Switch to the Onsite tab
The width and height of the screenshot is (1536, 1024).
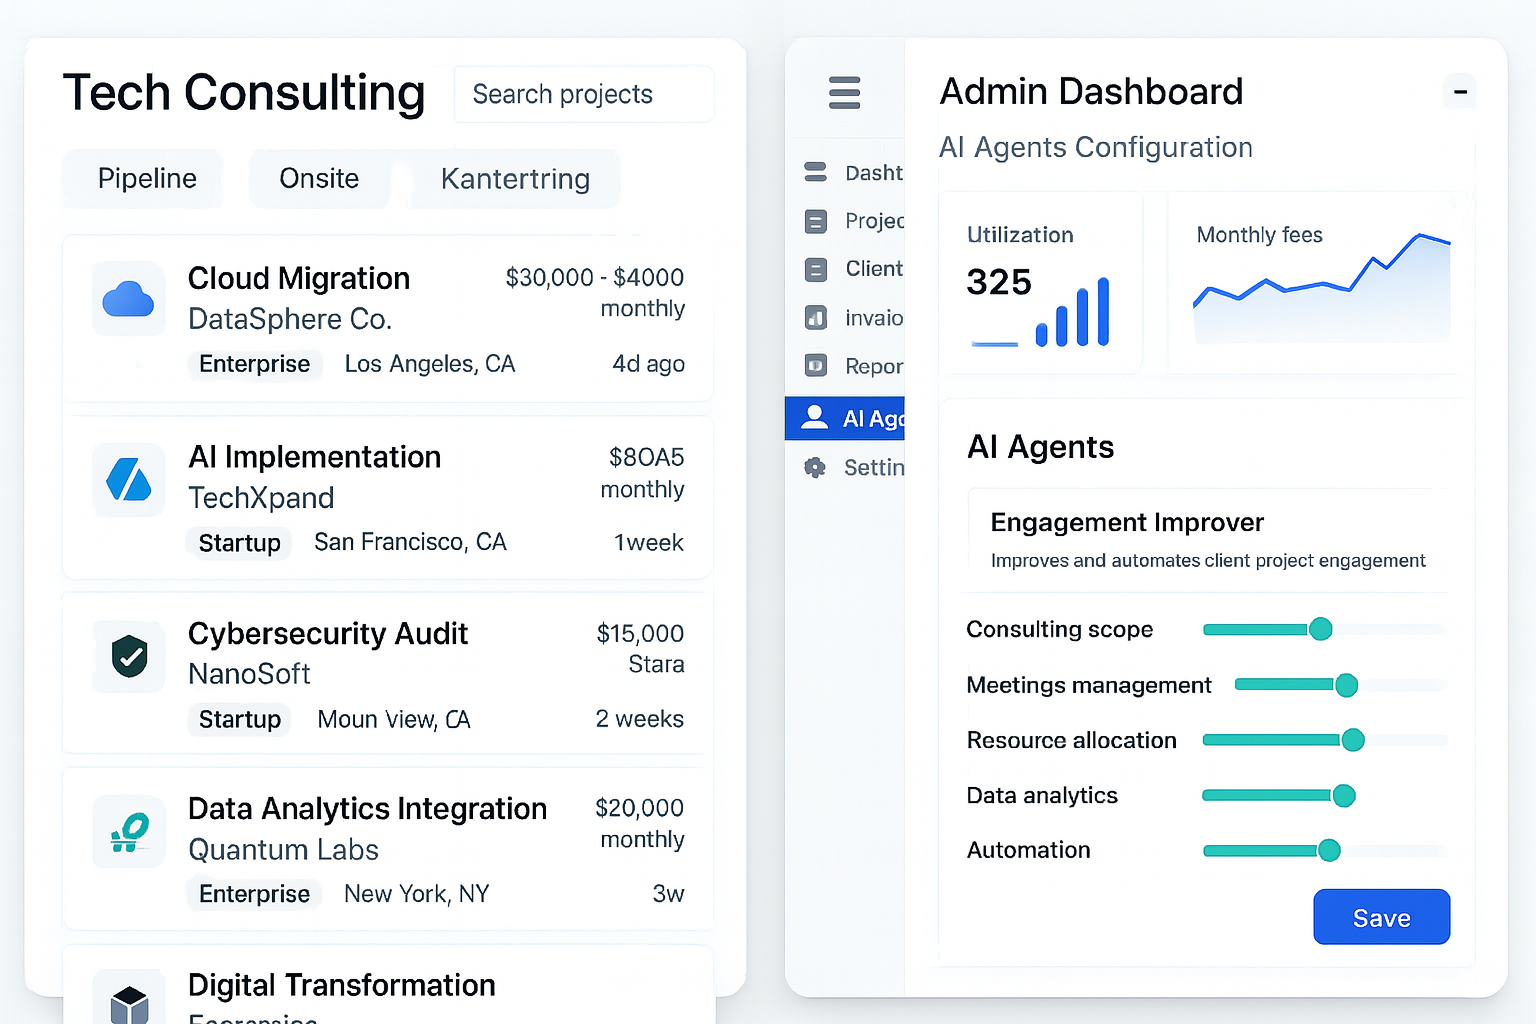(319, 179)
